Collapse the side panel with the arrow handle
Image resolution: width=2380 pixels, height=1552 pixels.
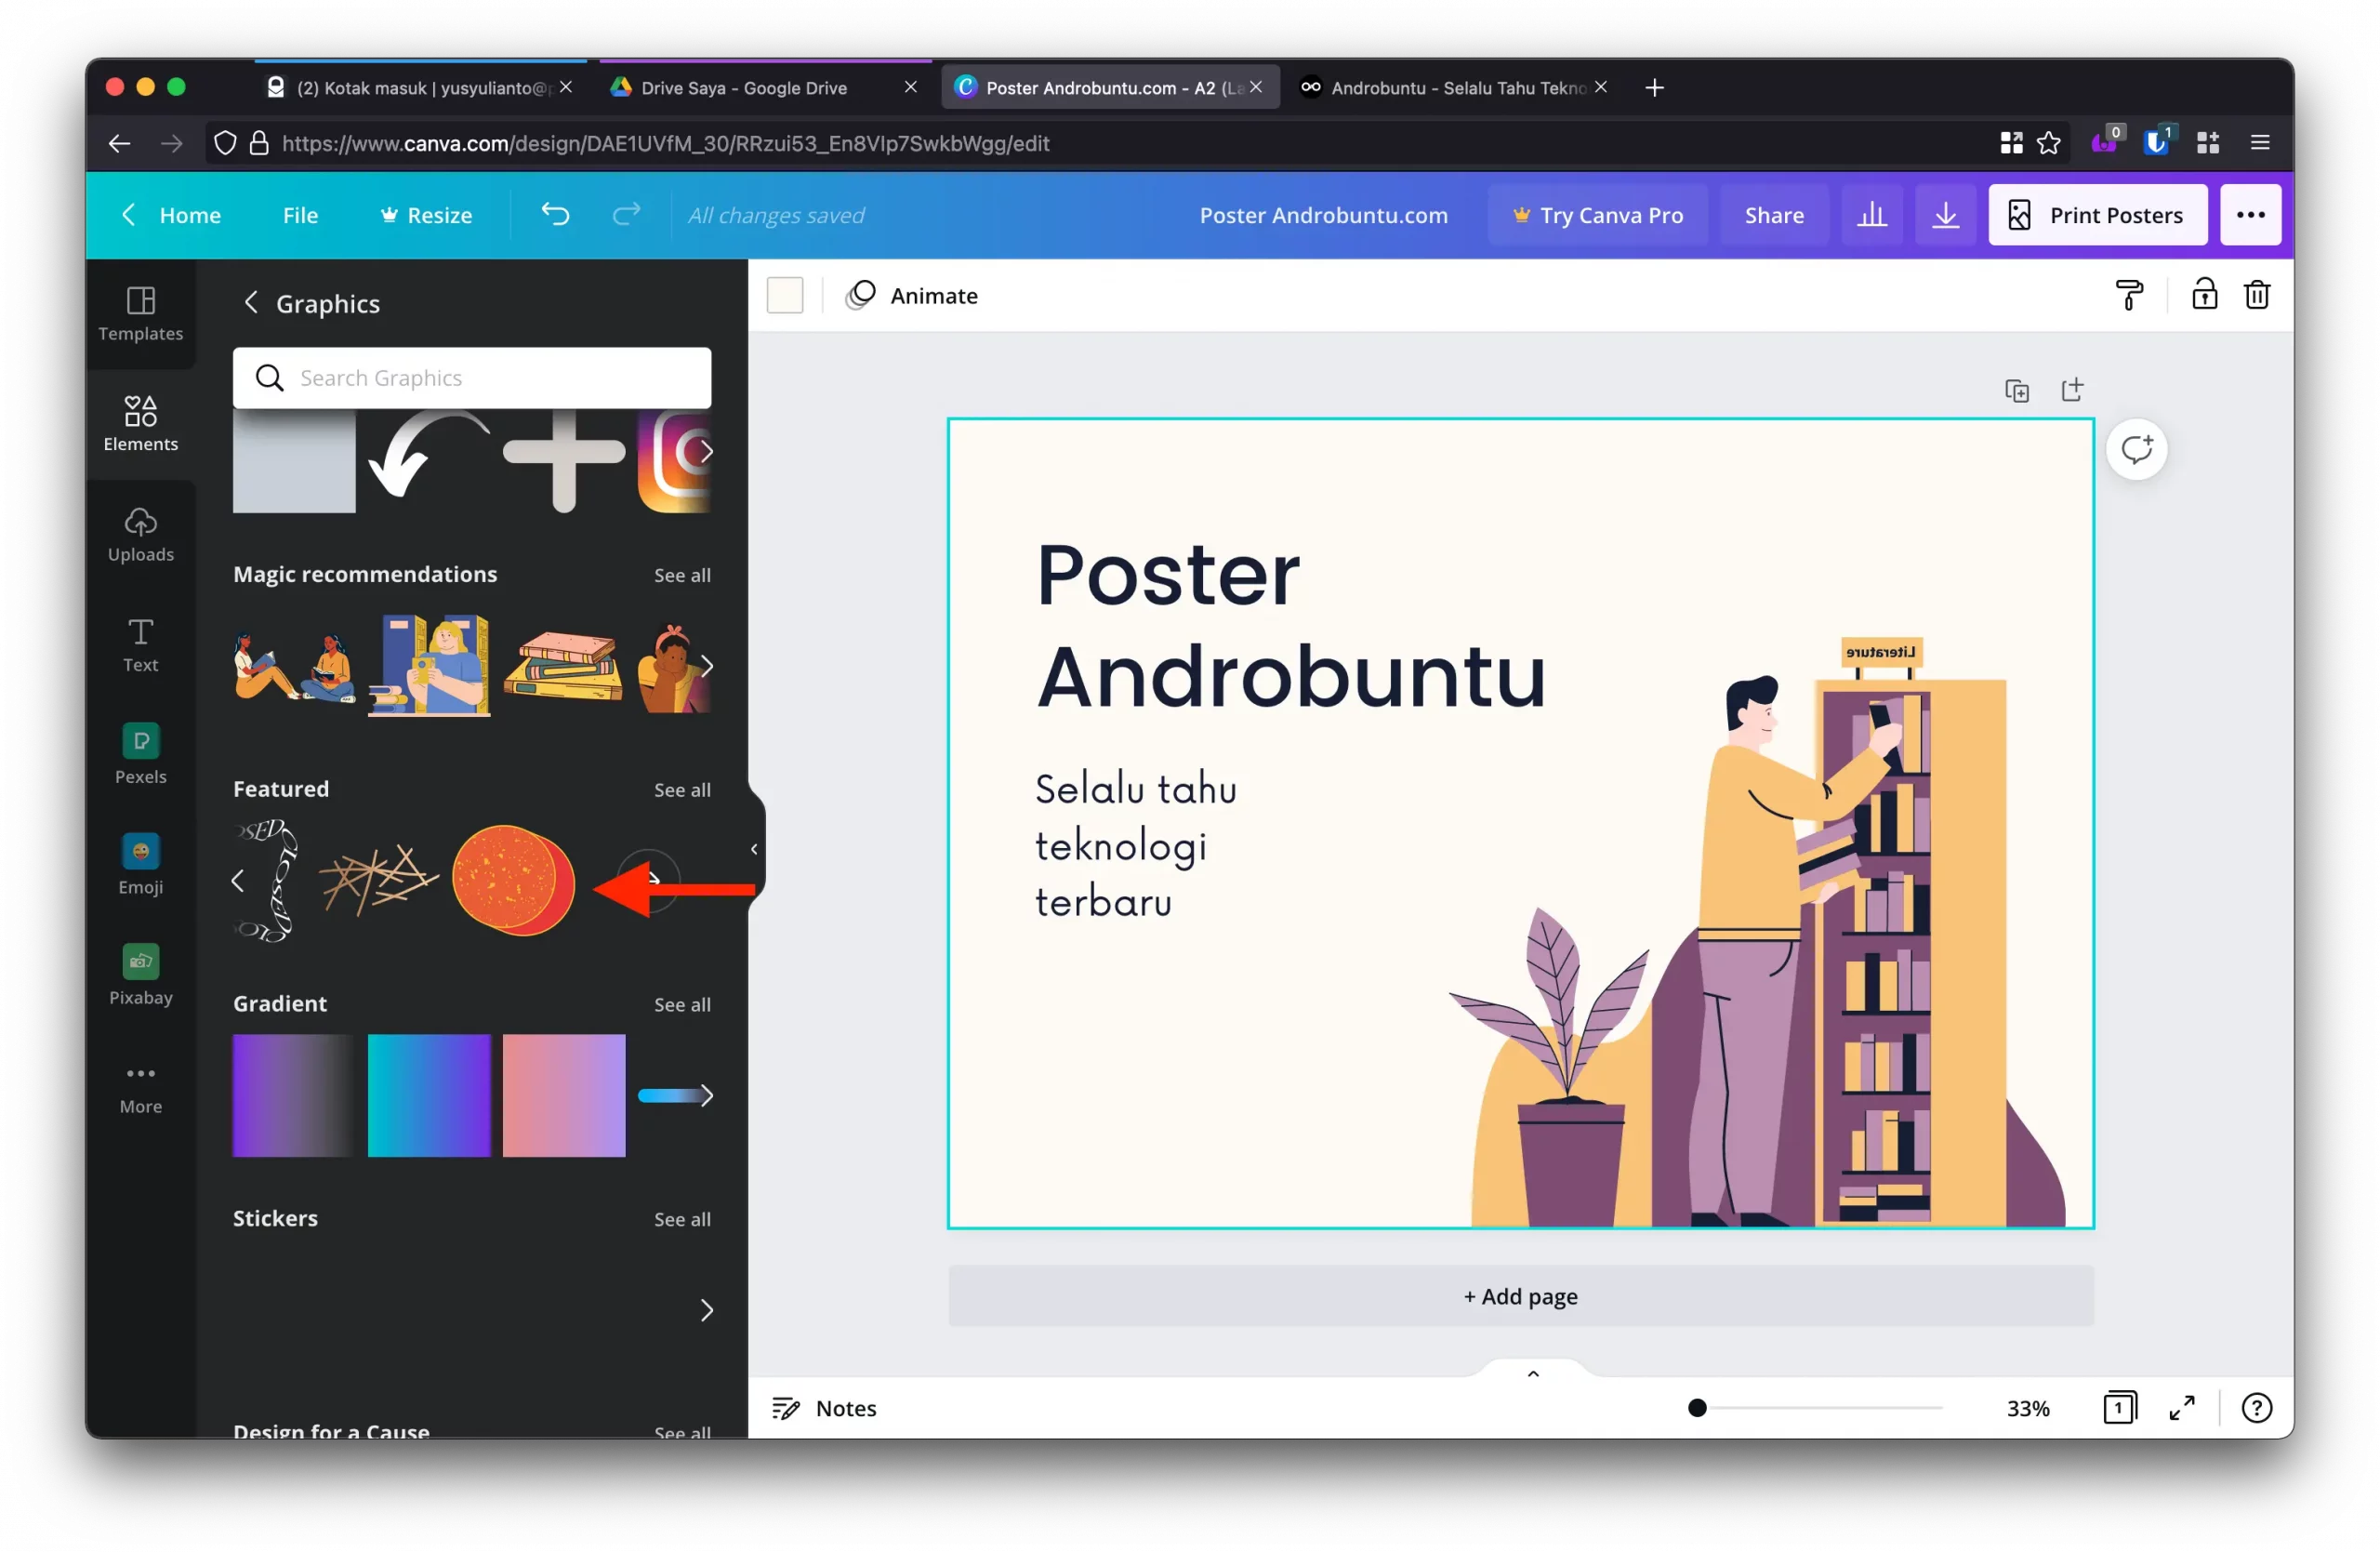click(x=754, y=849)
